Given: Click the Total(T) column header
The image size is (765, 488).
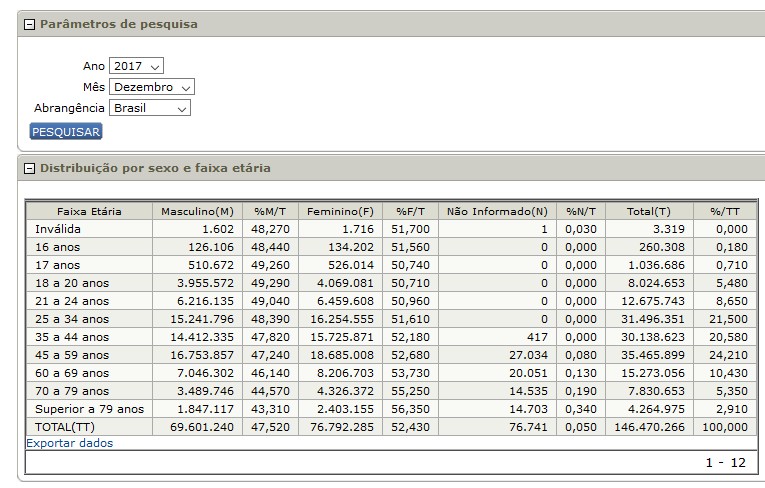Looking at the screenshot, I should [648, 211].
